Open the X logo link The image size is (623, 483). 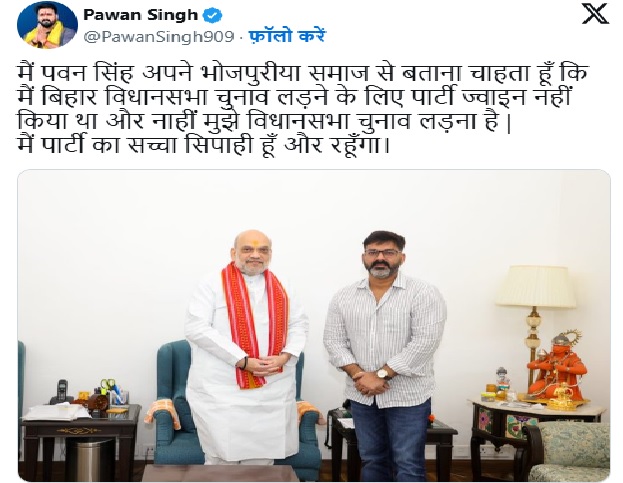click(x=595, y=14)
